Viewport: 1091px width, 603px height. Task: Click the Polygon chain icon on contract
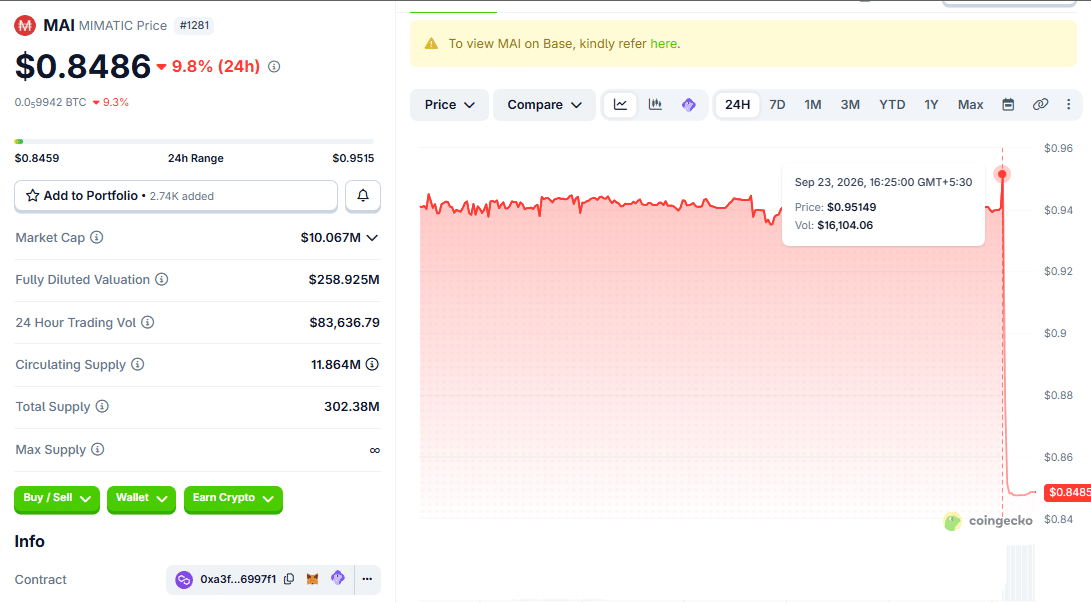click(184, 579)
